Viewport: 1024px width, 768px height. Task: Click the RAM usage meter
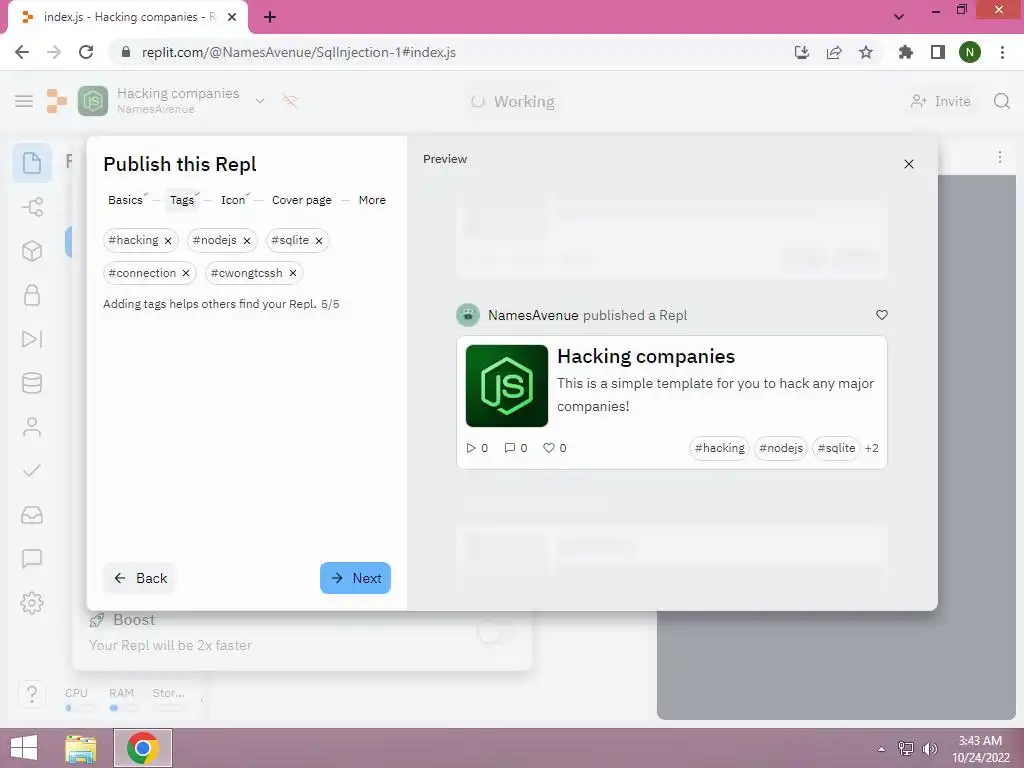(x=123, y=699)
